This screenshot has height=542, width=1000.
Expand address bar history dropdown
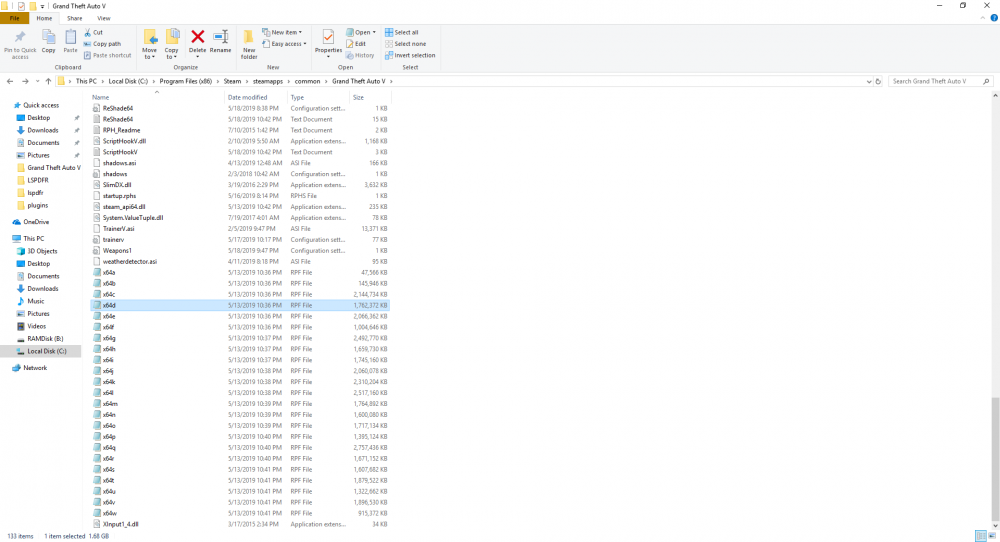(x=869, y=82)
